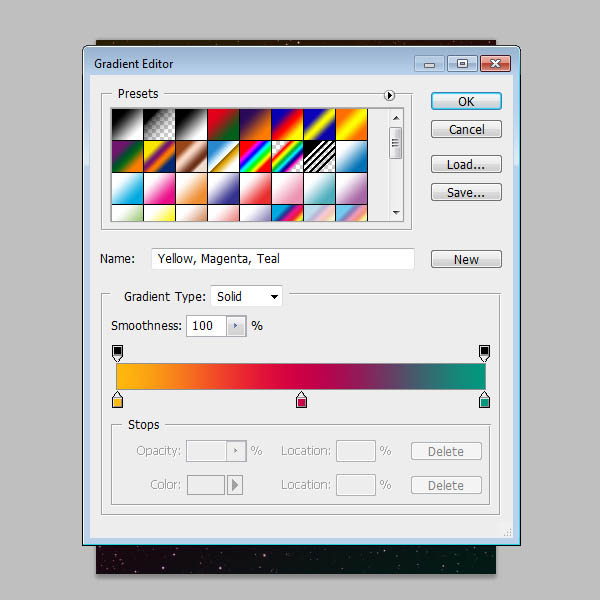Screen dimensions: 600x600
Task: Open the Presets flyout menu arrow
Action: [389, 95]
